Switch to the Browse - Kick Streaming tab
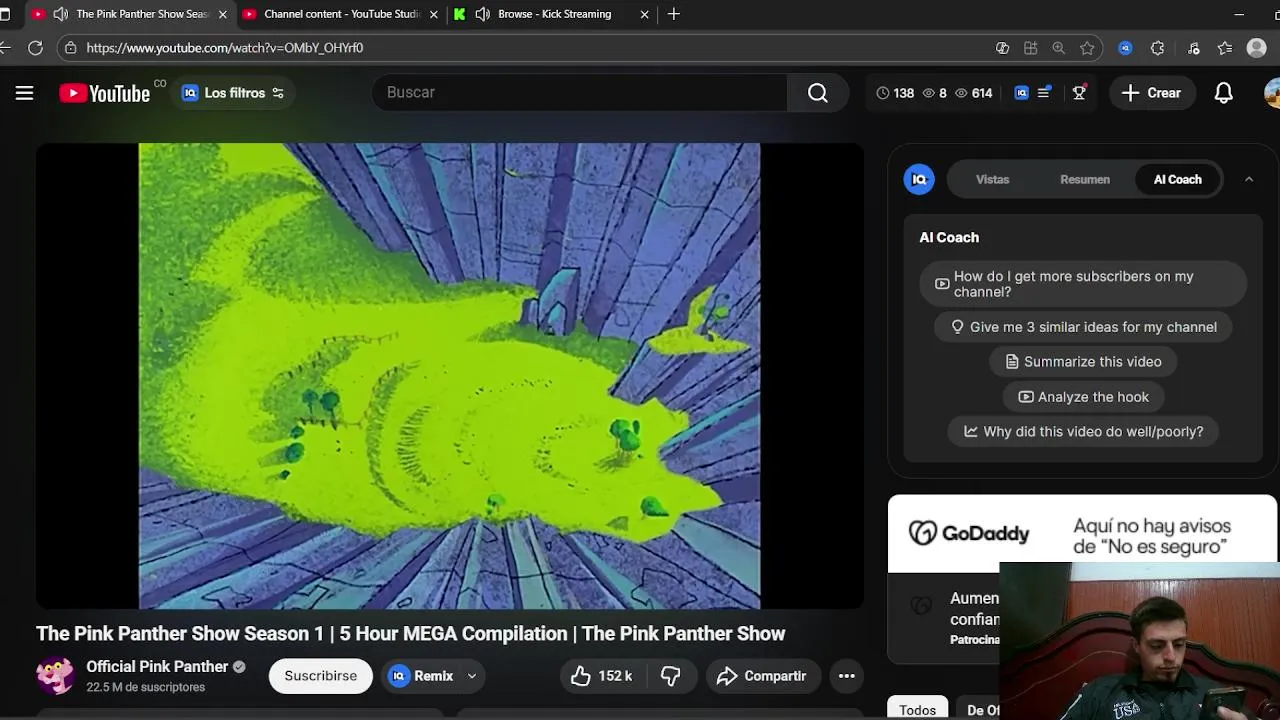This screenshot has height=720, width=1280. pyautogui.click(x=553, y=14)
